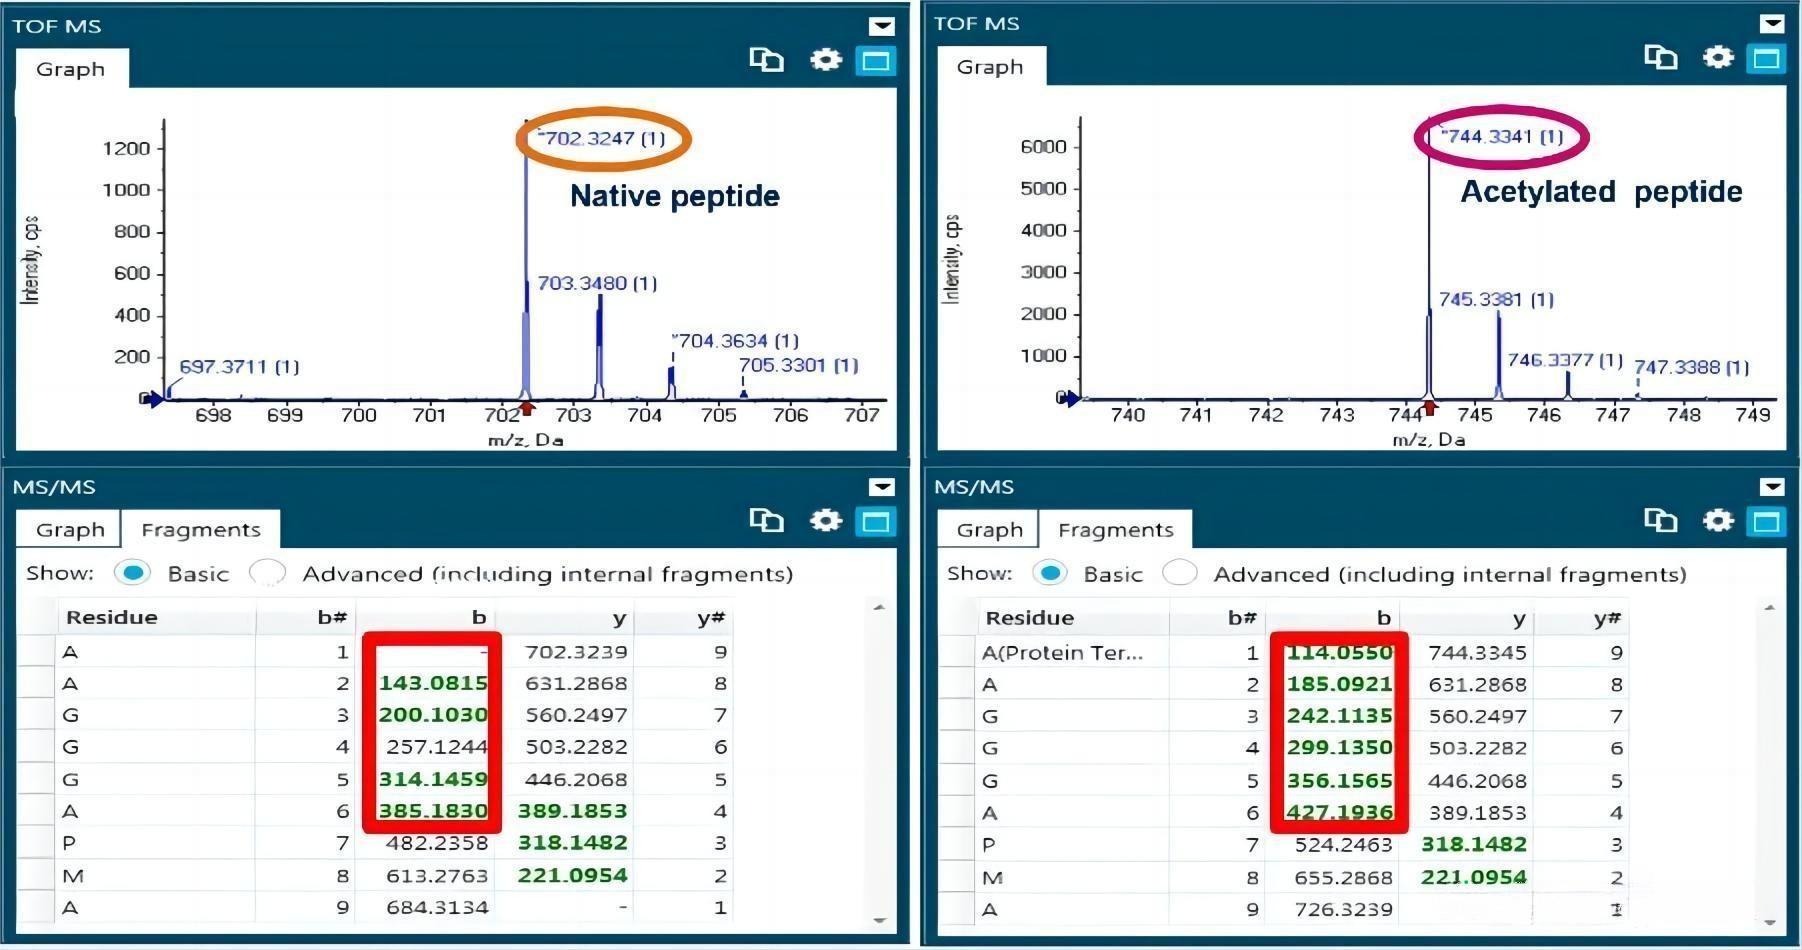Click blue axis arrow in acetylated TOF MS graph
1802x950 pixels.
(x=1070, y=399)
